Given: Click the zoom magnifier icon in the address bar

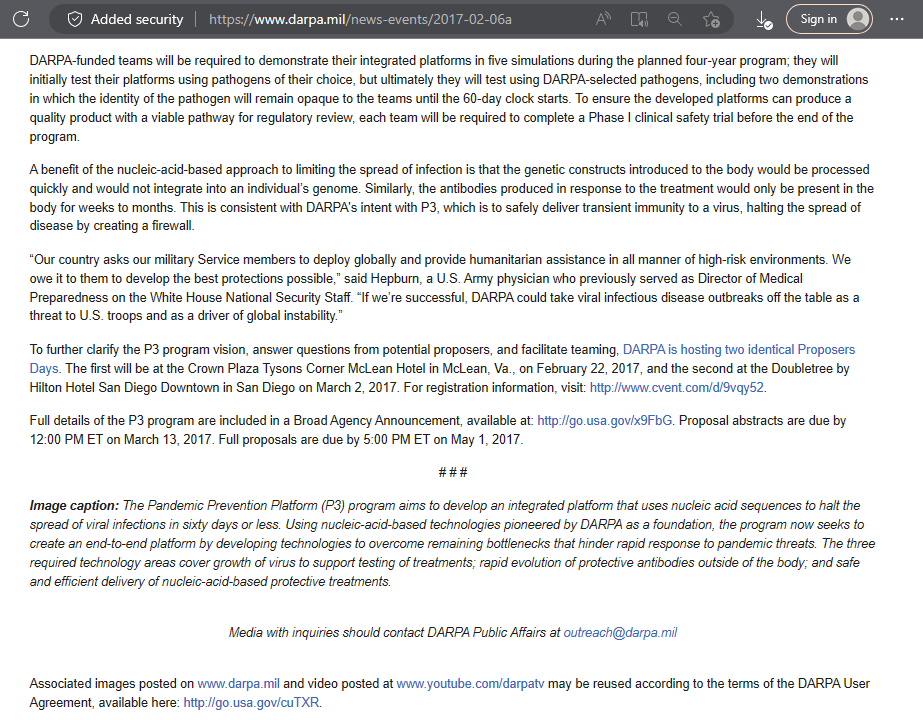Looking at the screenshot, I should pyautogui.click(x=675, y=19).
